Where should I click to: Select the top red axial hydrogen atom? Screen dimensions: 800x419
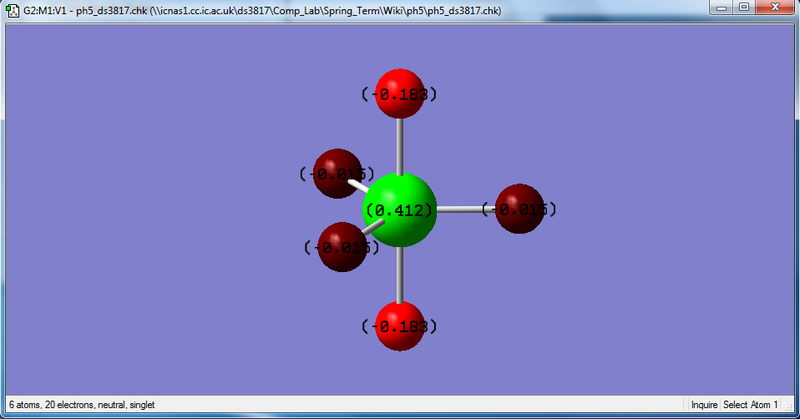pos(399,94)
